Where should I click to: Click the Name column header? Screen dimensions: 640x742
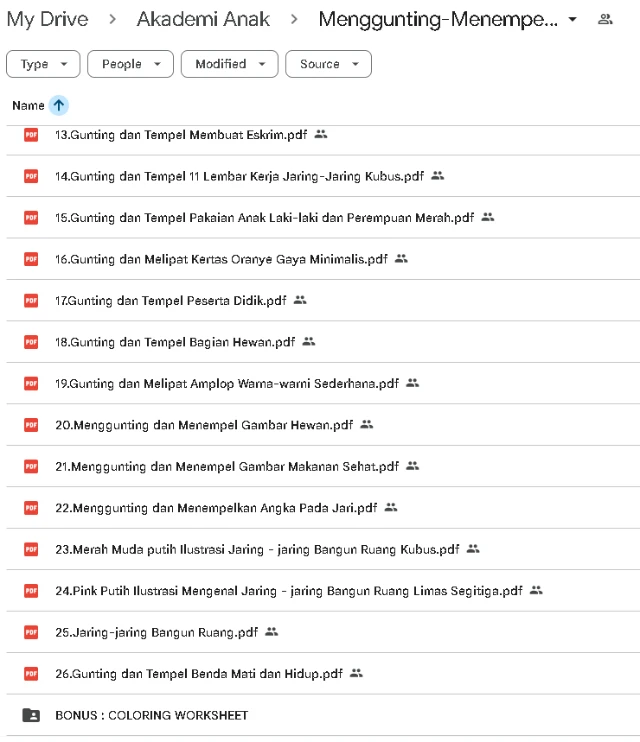(28, 105)
